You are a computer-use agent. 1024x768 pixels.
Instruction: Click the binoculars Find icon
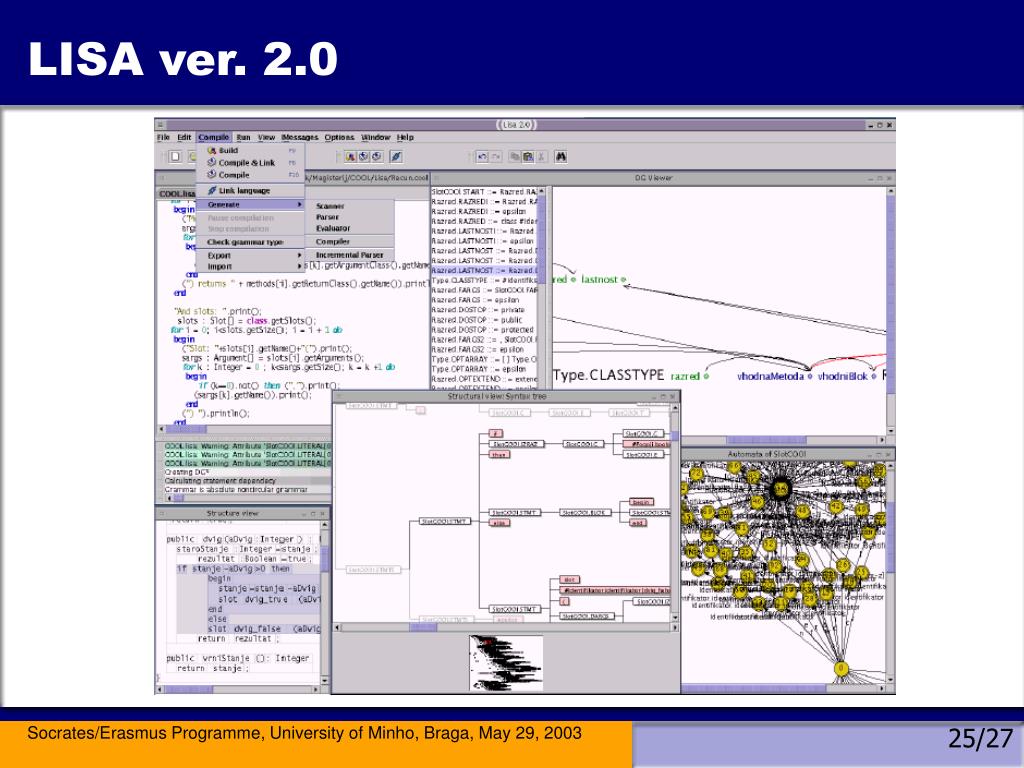click(x=560, y=156)
